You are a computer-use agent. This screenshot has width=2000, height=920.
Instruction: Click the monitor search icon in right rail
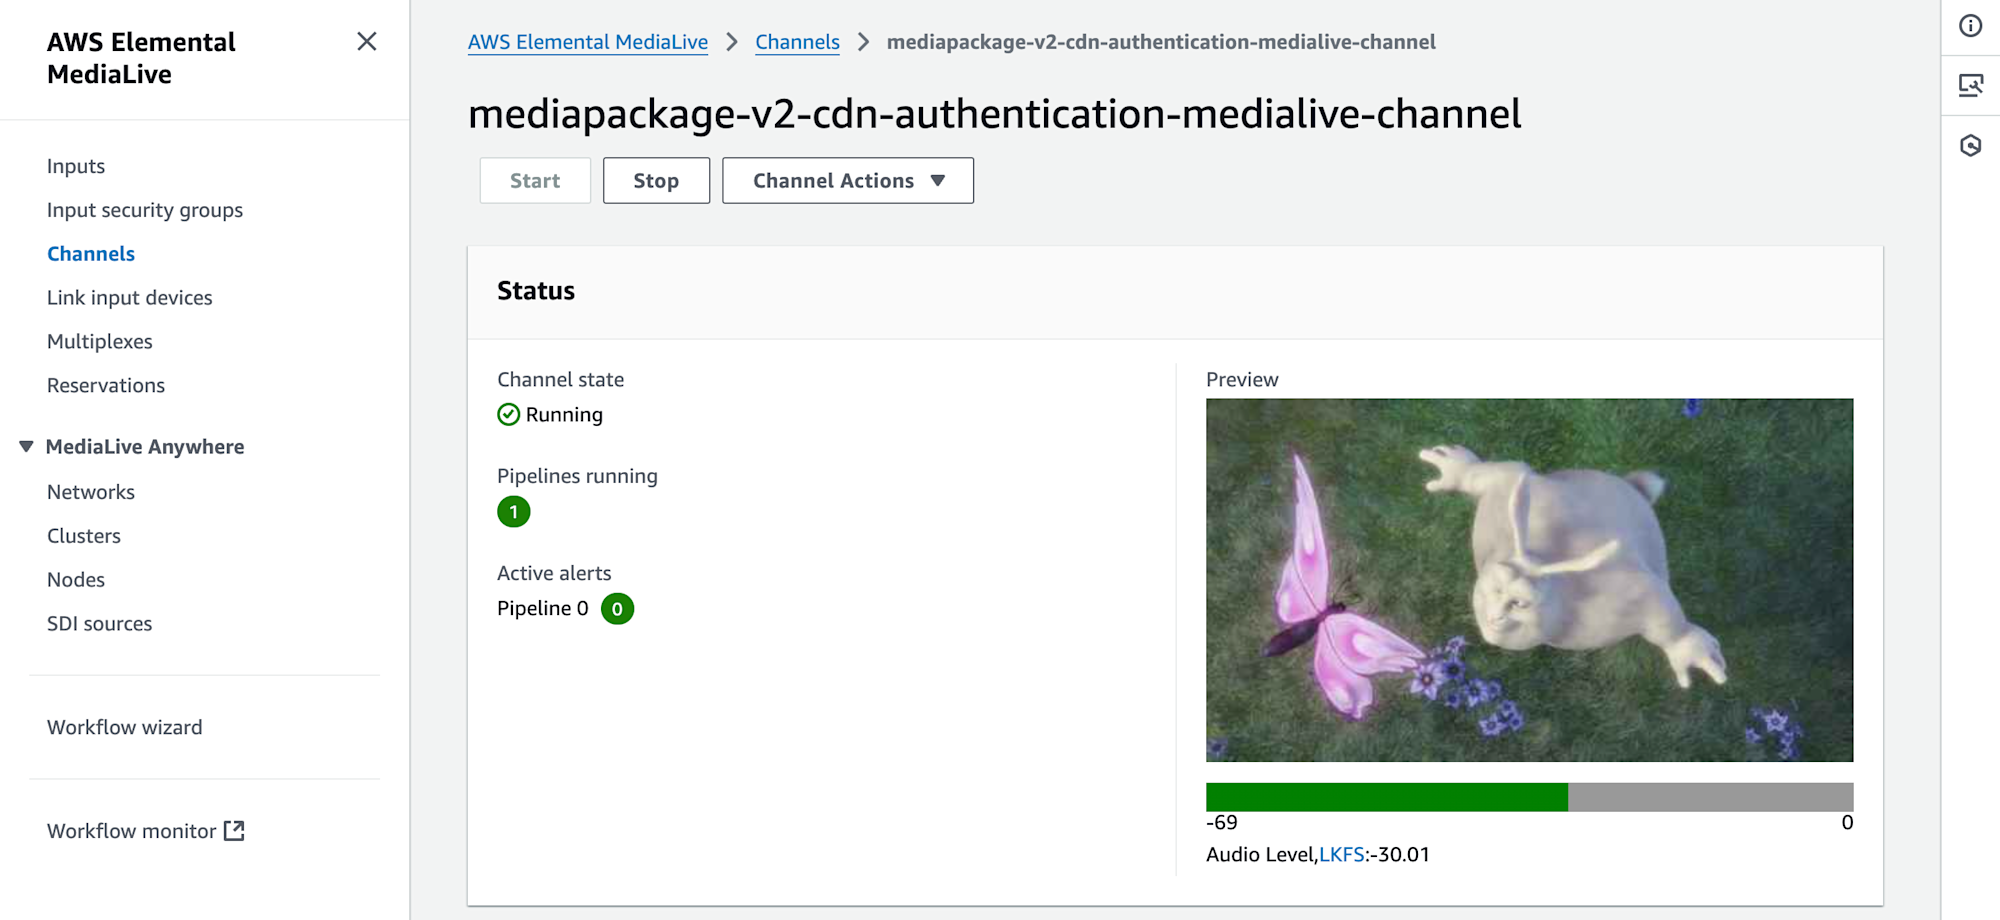click(x=1970, y=86)
